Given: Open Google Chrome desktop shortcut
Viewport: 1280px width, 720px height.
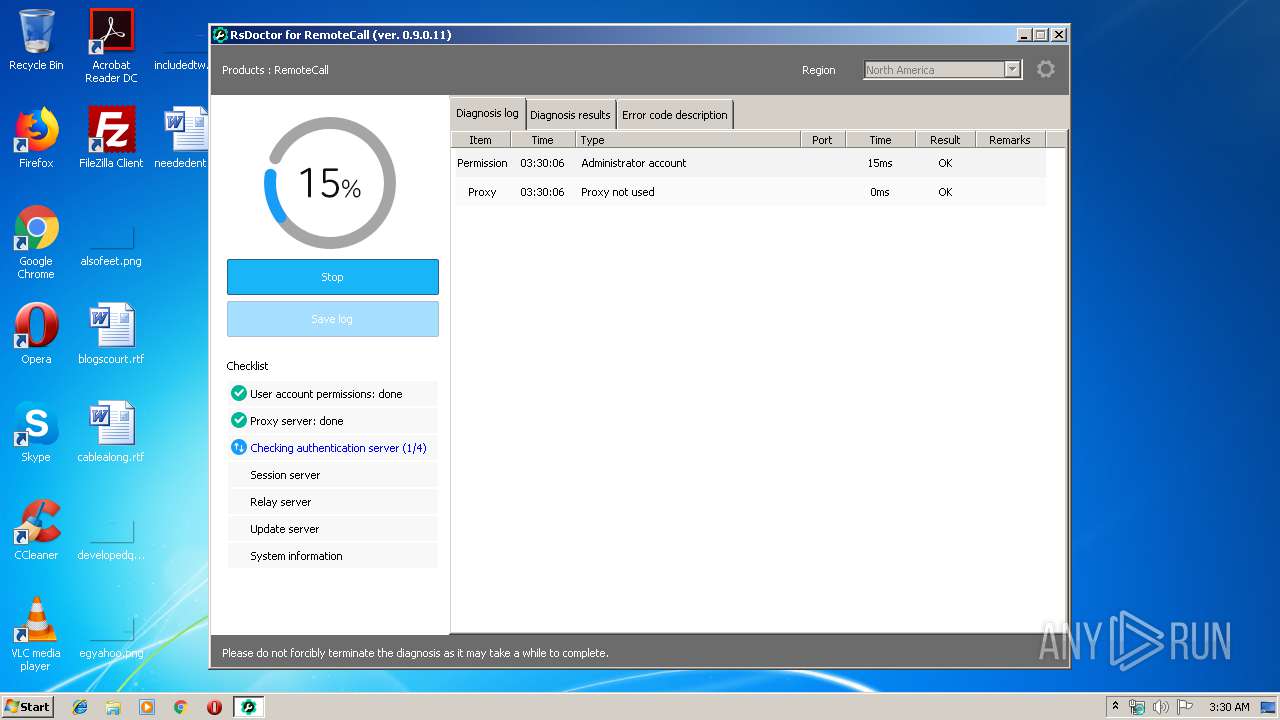Looking at the screenshot, I should [x=36, y=242].
